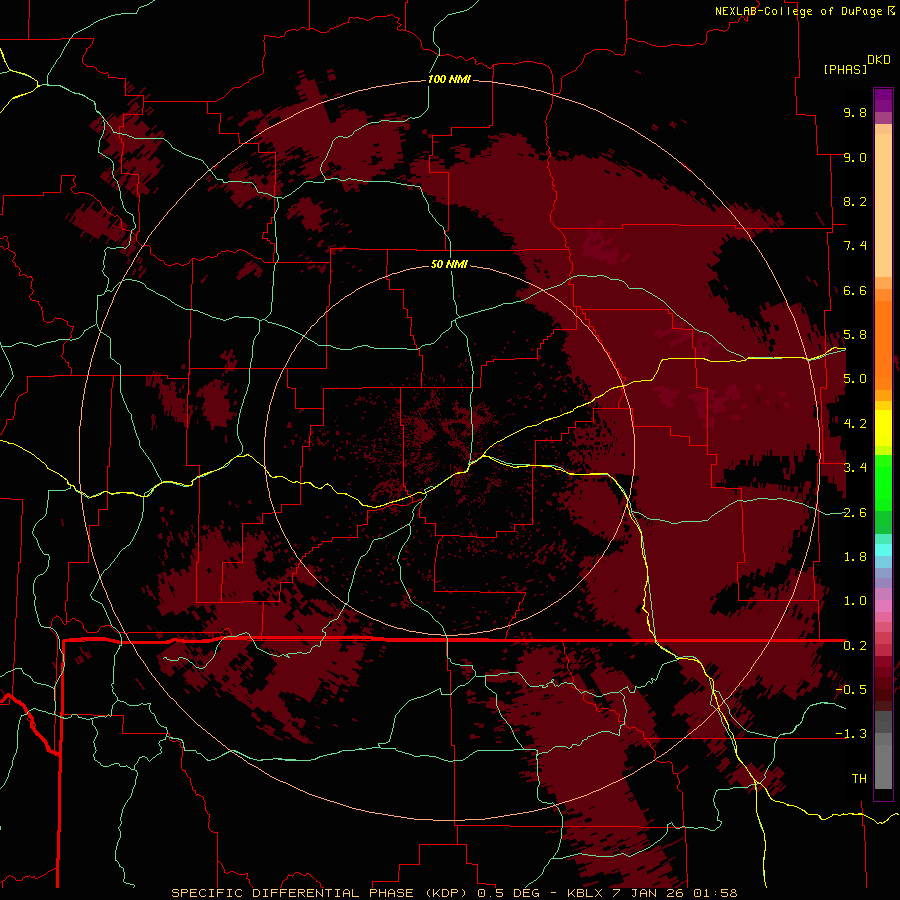Click the -0.5 legend value
The height and width of the screenshot is (900, 900).
point(851,690)
